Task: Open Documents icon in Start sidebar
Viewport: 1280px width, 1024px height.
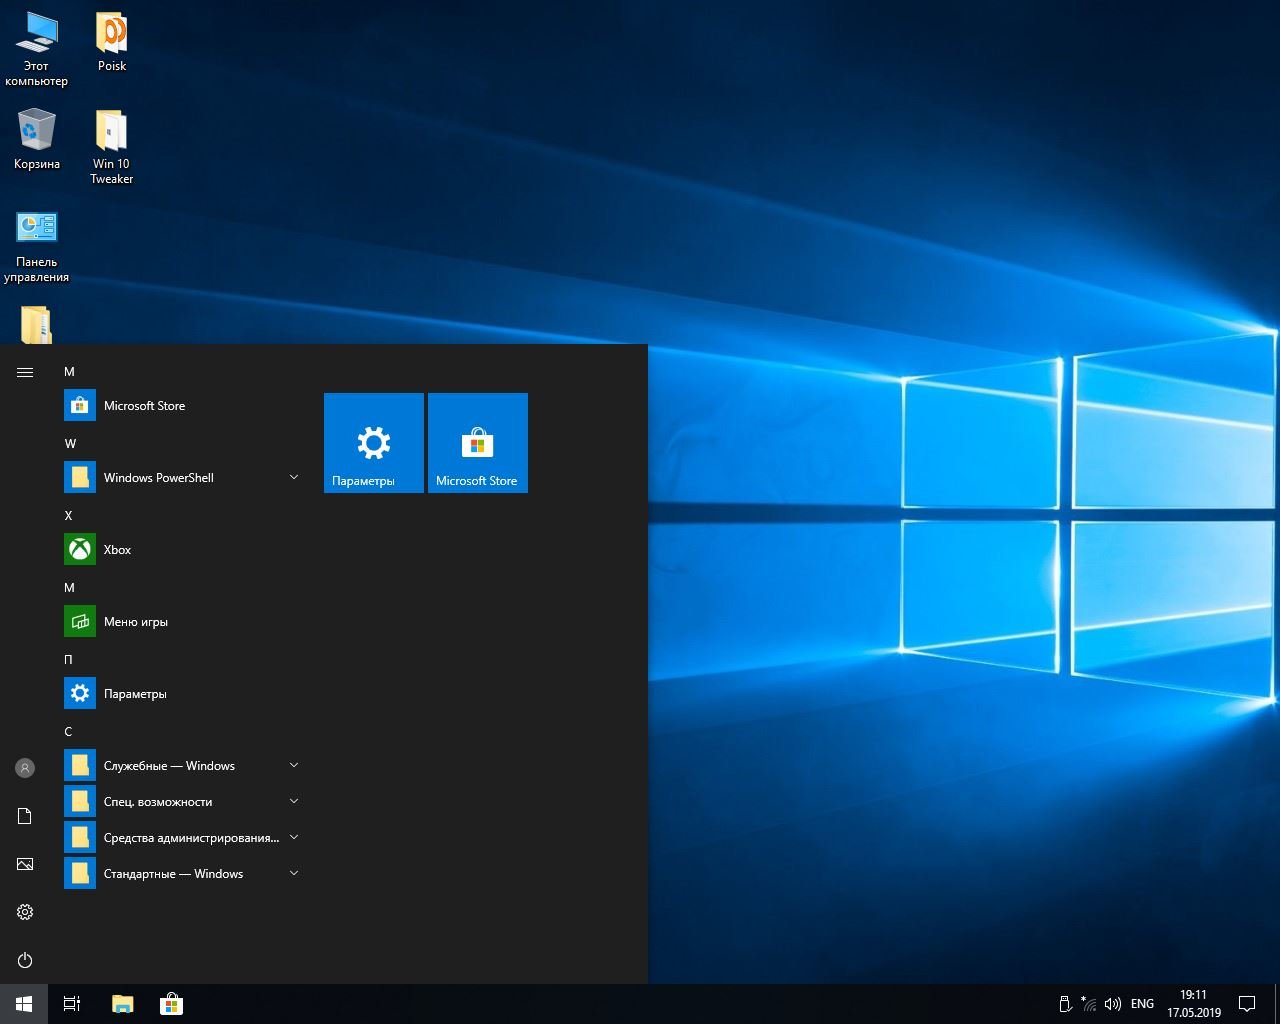Action: tap(25, 816)
